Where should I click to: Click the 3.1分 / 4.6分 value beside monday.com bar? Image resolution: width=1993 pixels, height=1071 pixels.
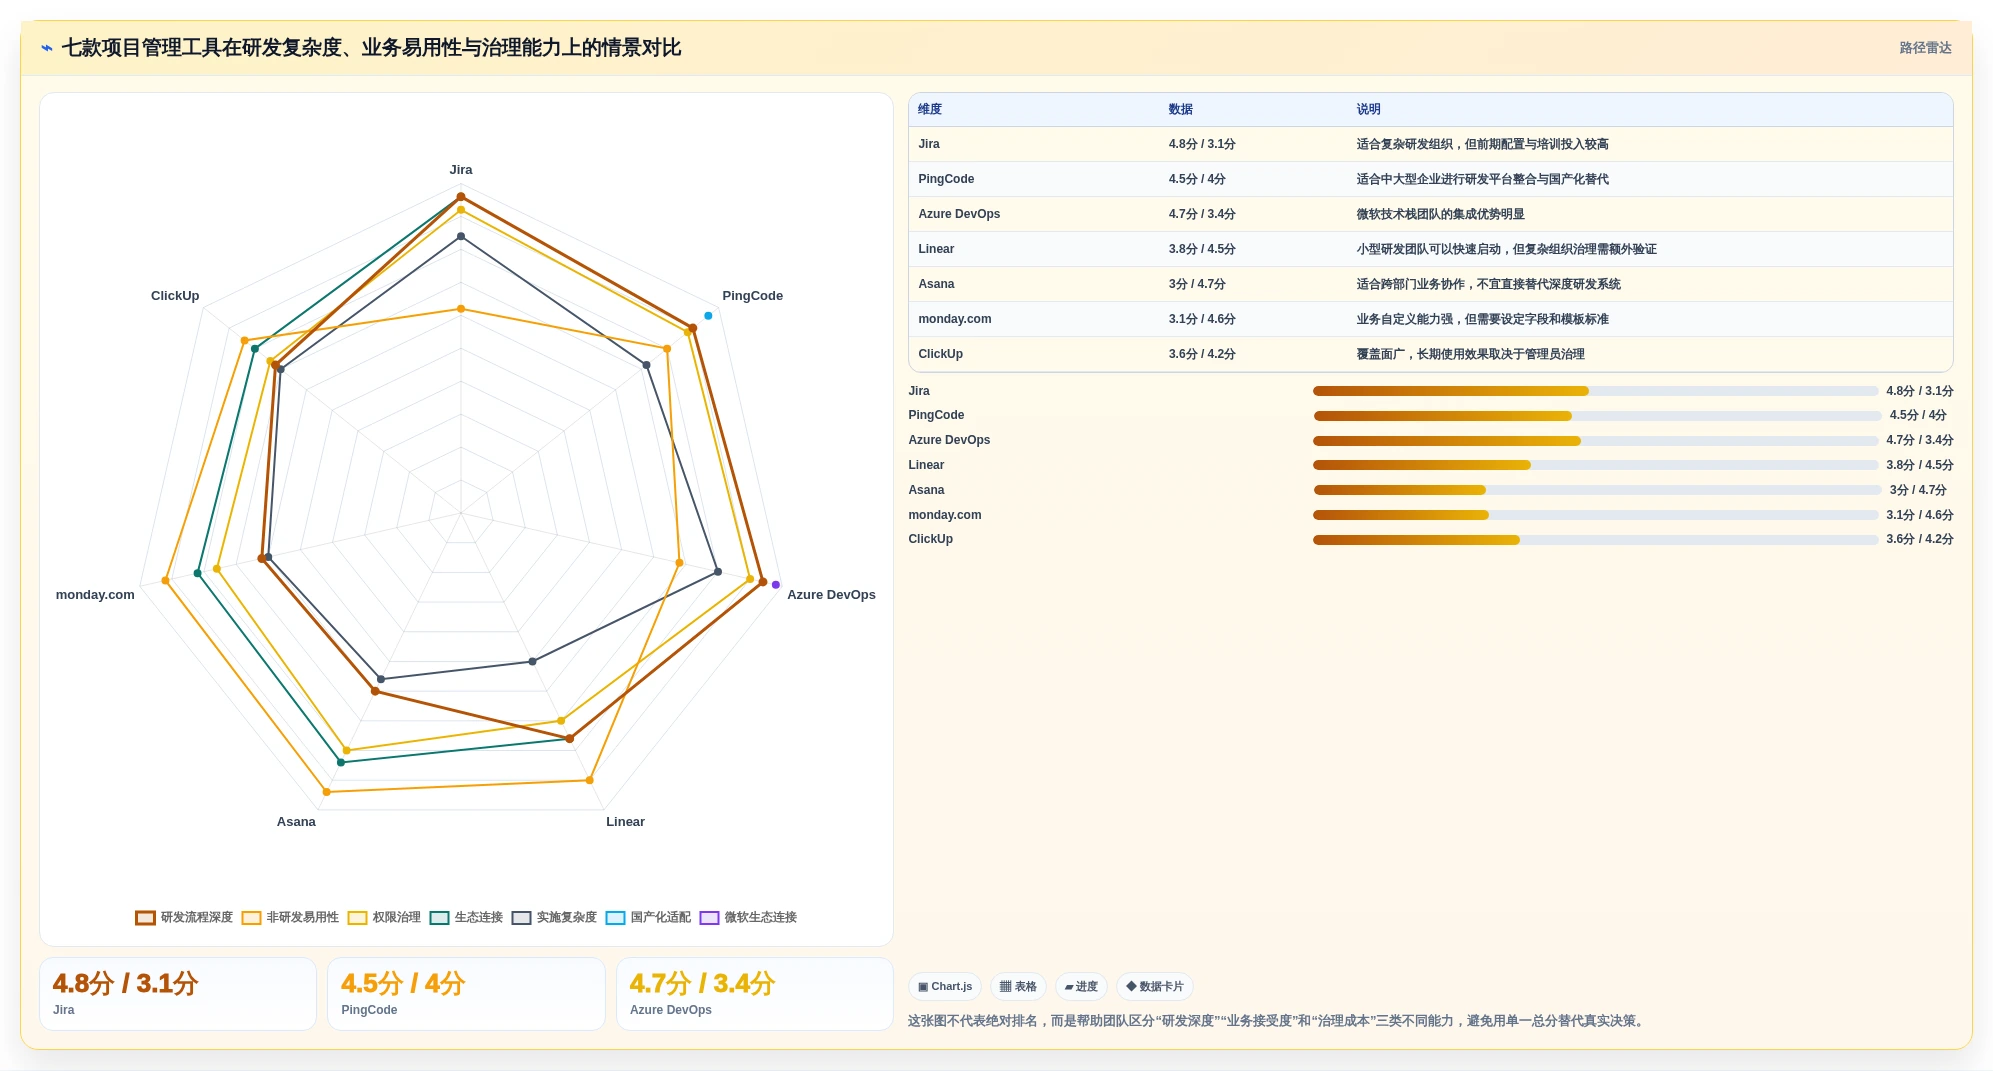pyautogui.click(x=1919, y=515)
